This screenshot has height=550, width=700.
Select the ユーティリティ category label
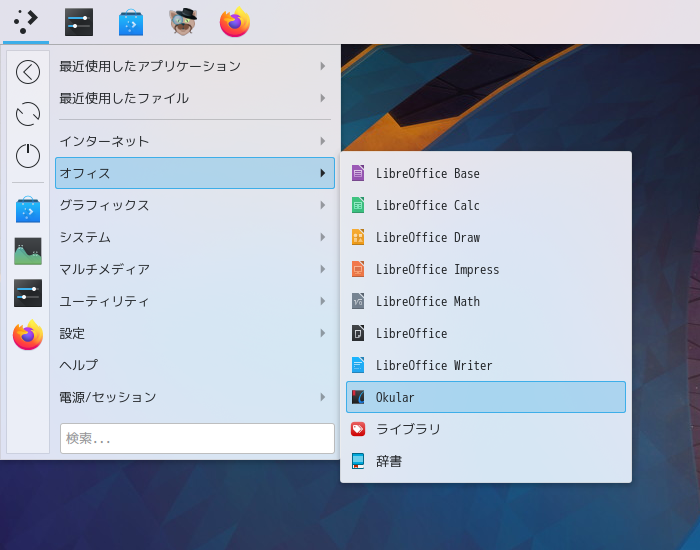104,301
